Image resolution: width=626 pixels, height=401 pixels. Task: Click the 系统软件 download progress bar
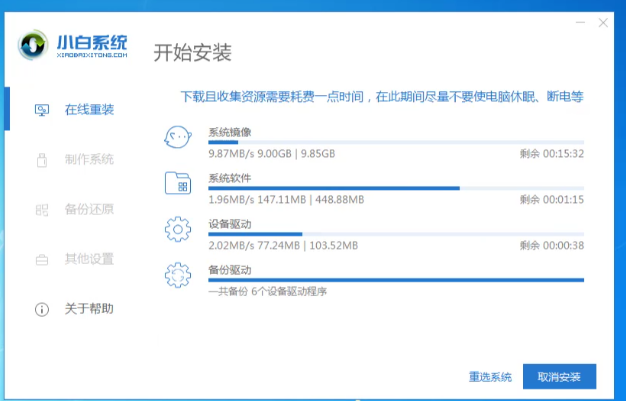[x=395, y=188]
